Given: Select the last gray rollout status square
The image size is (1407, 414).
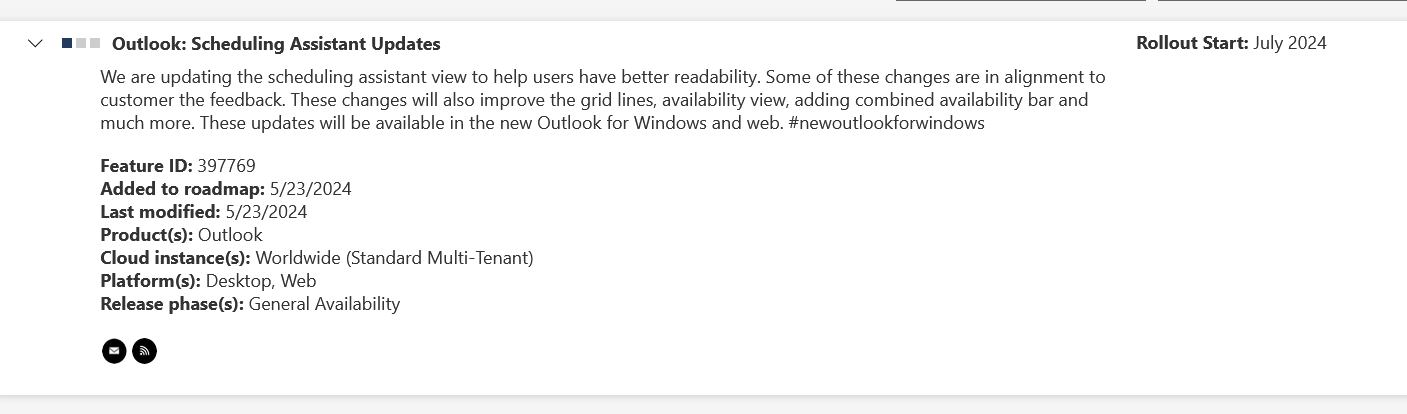Looking at the screenshot, I should coord(95,43).
